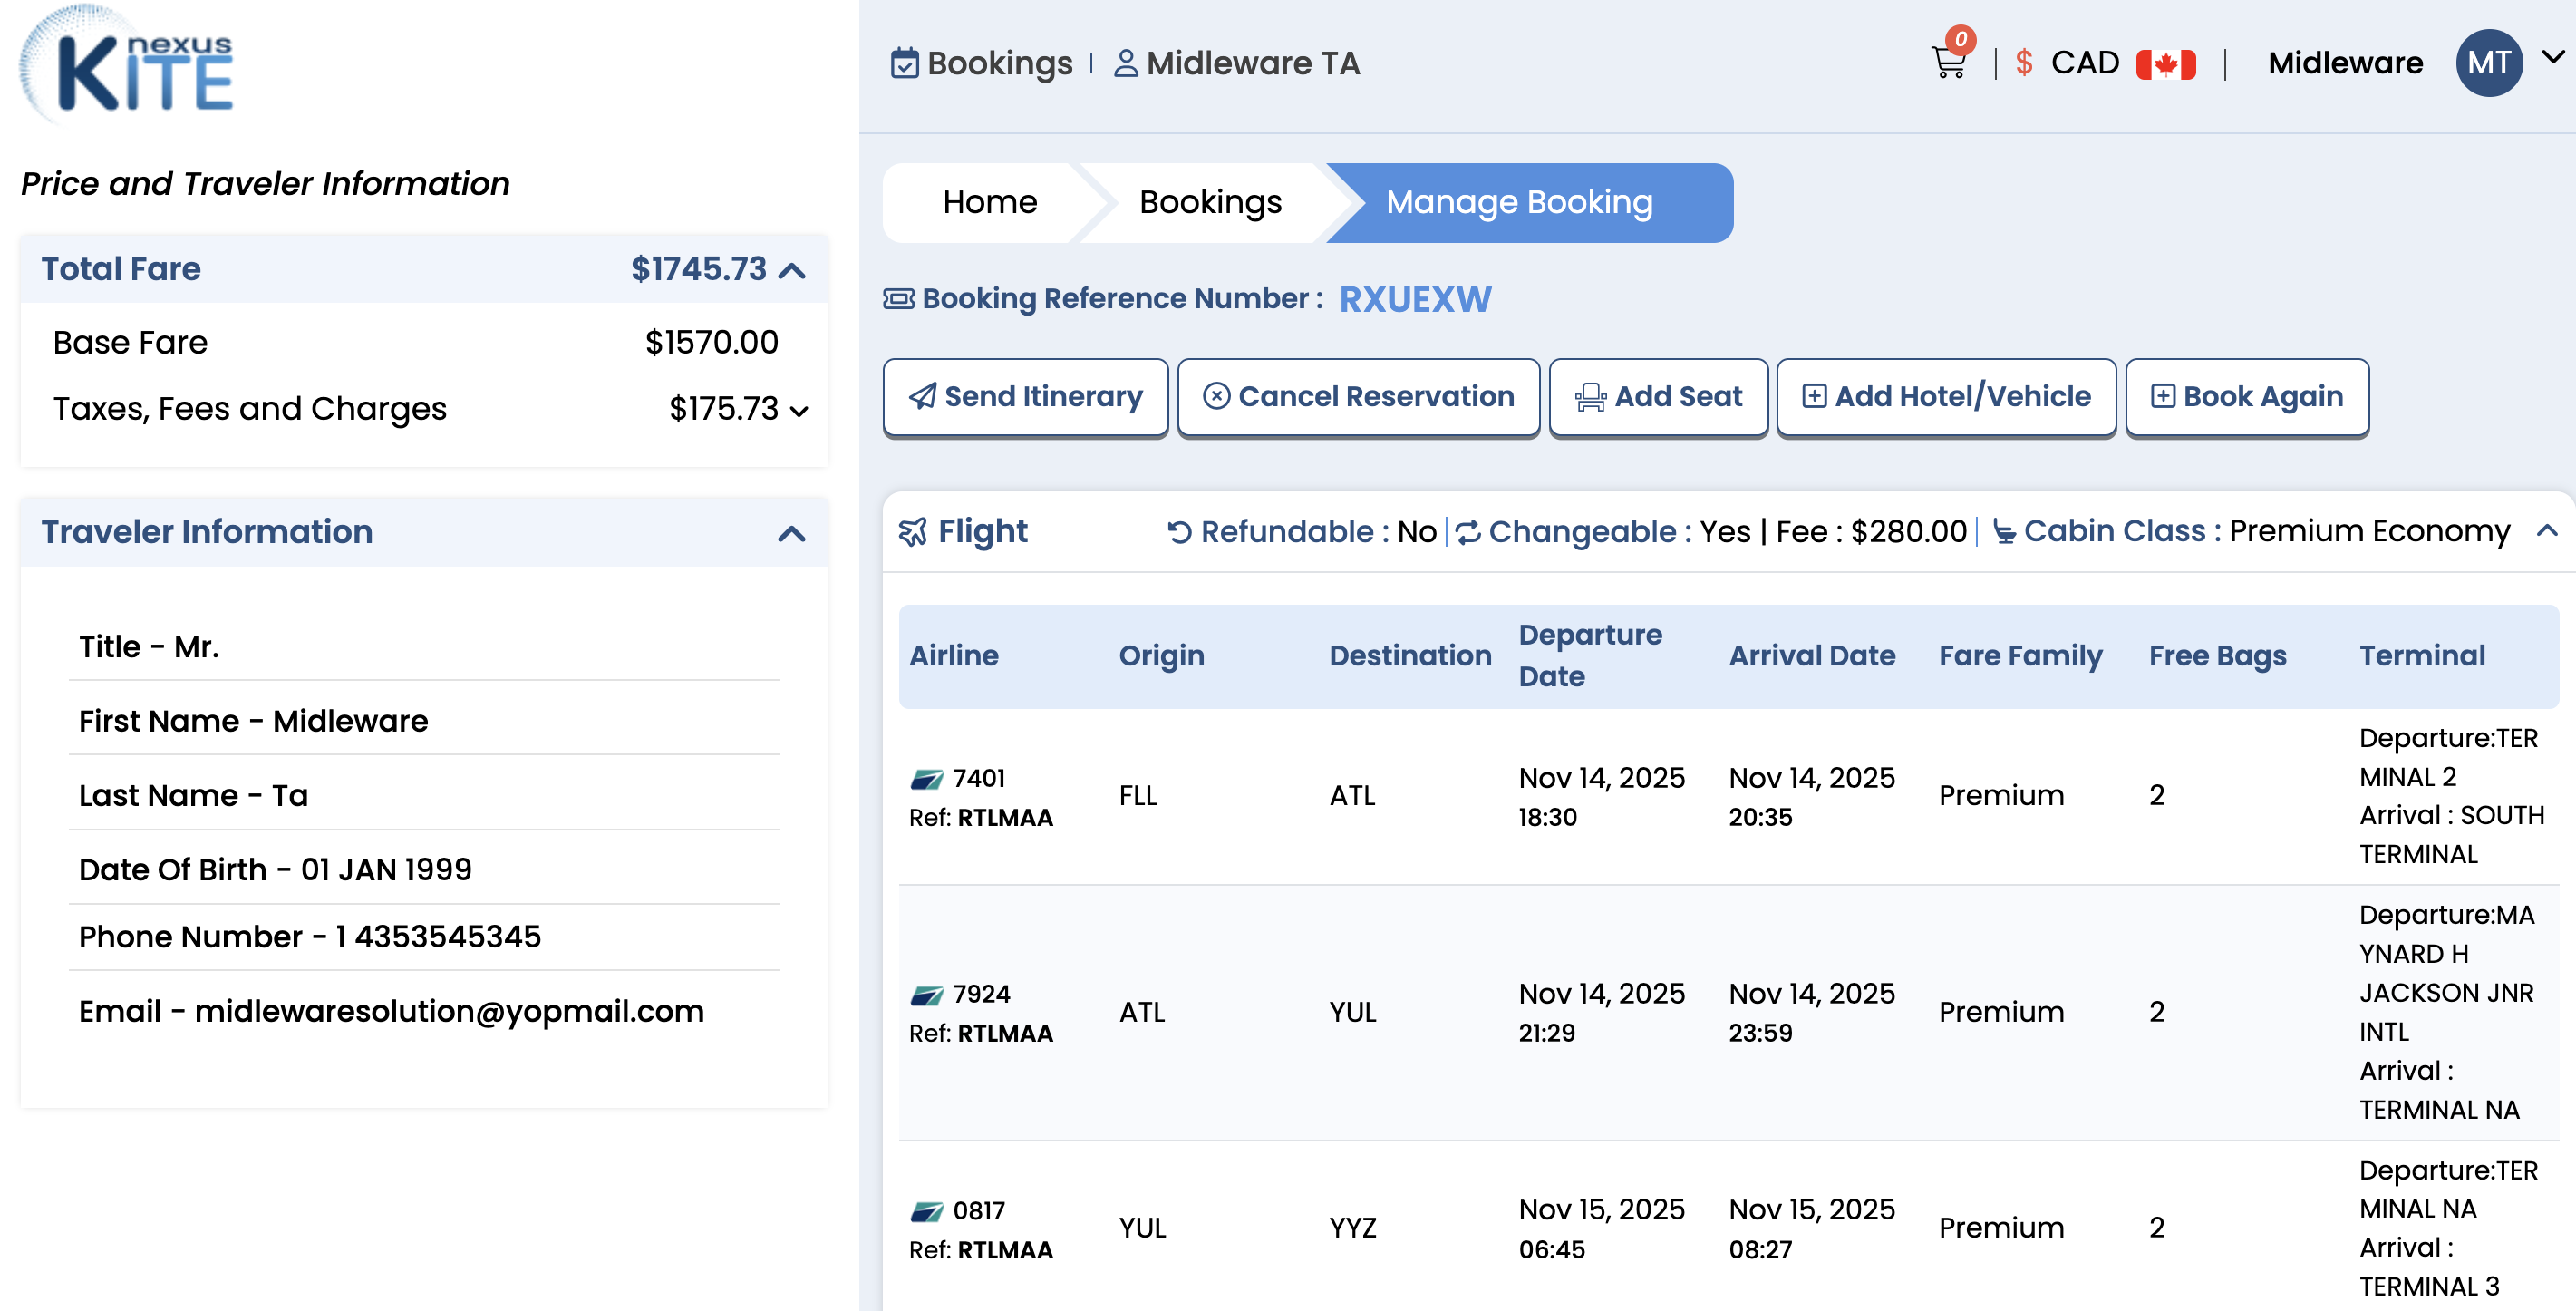
Task: Collapse the Total Fare section
Action: coord(792,270)
